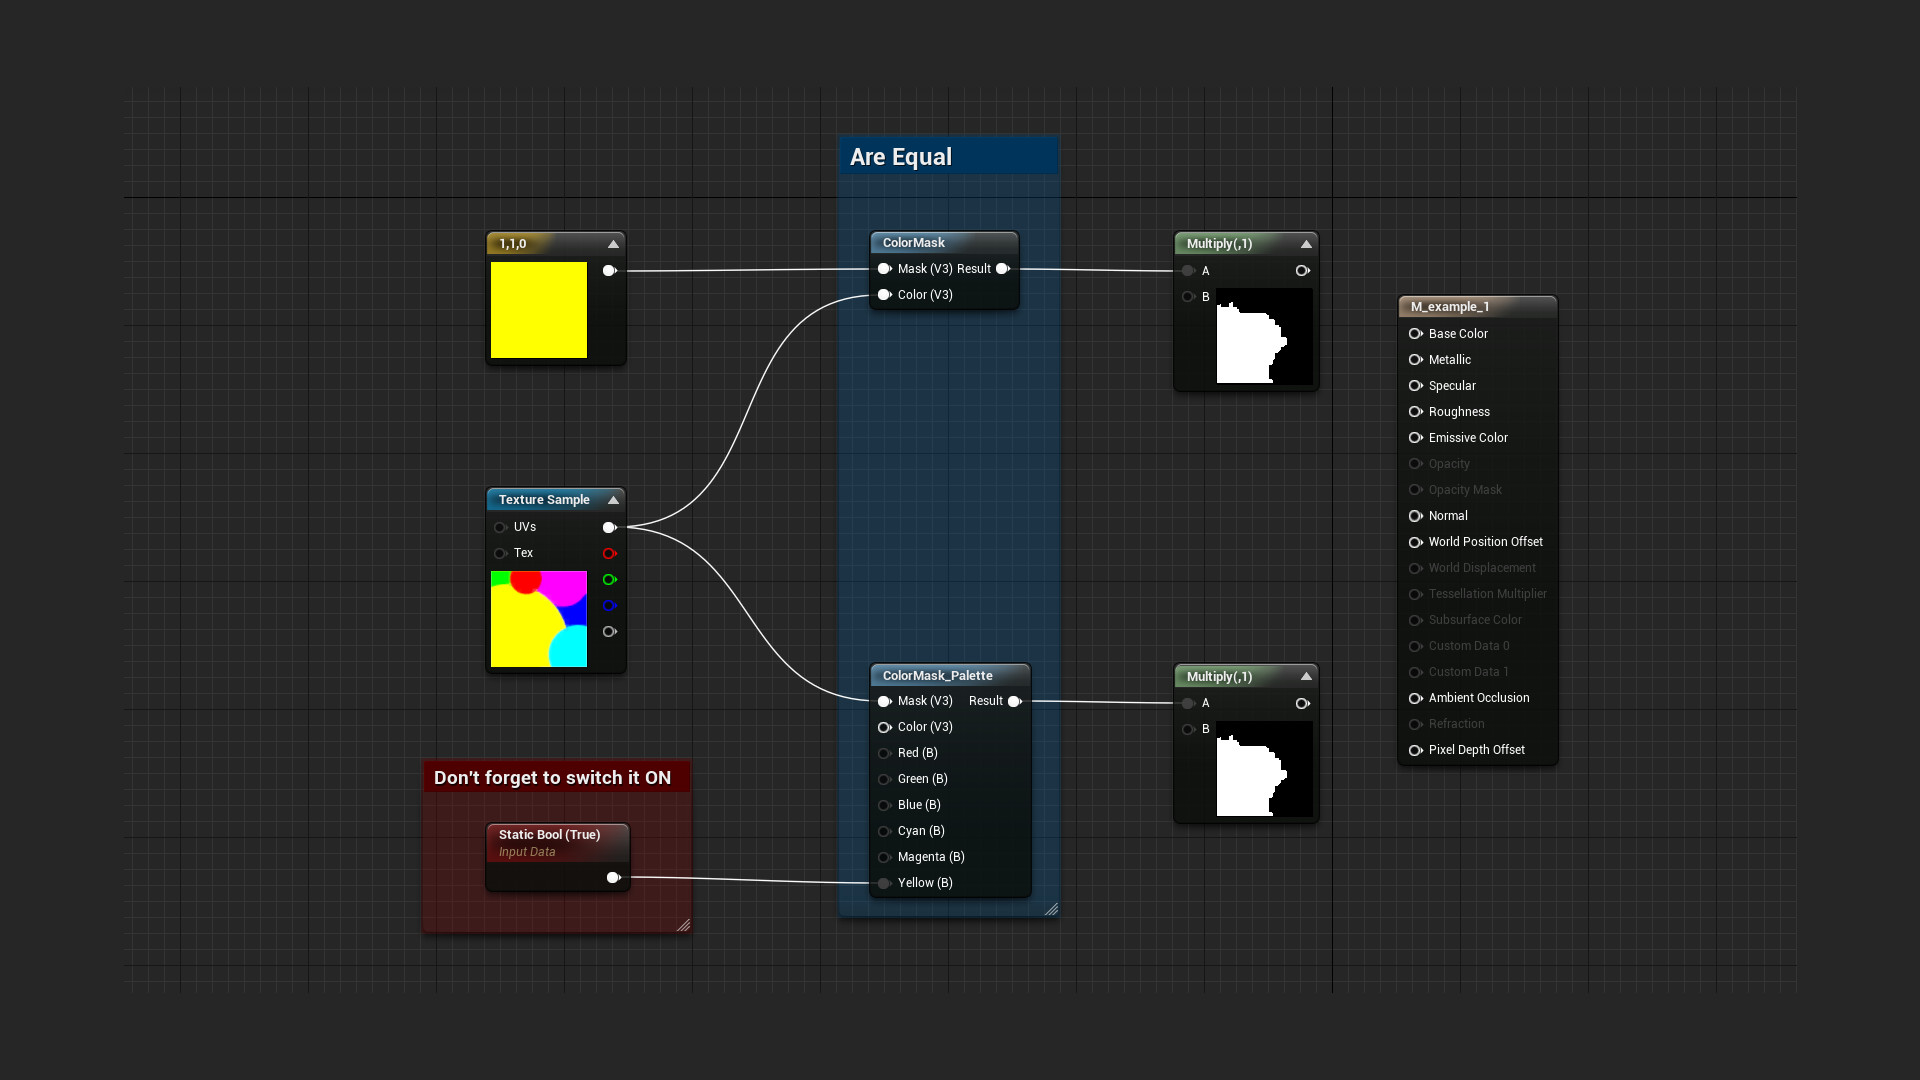This screenshot has width=1920, height=1080.
Task: Select the Are Equal comment header
Action: pyautogui.click(x=900, y=156)
